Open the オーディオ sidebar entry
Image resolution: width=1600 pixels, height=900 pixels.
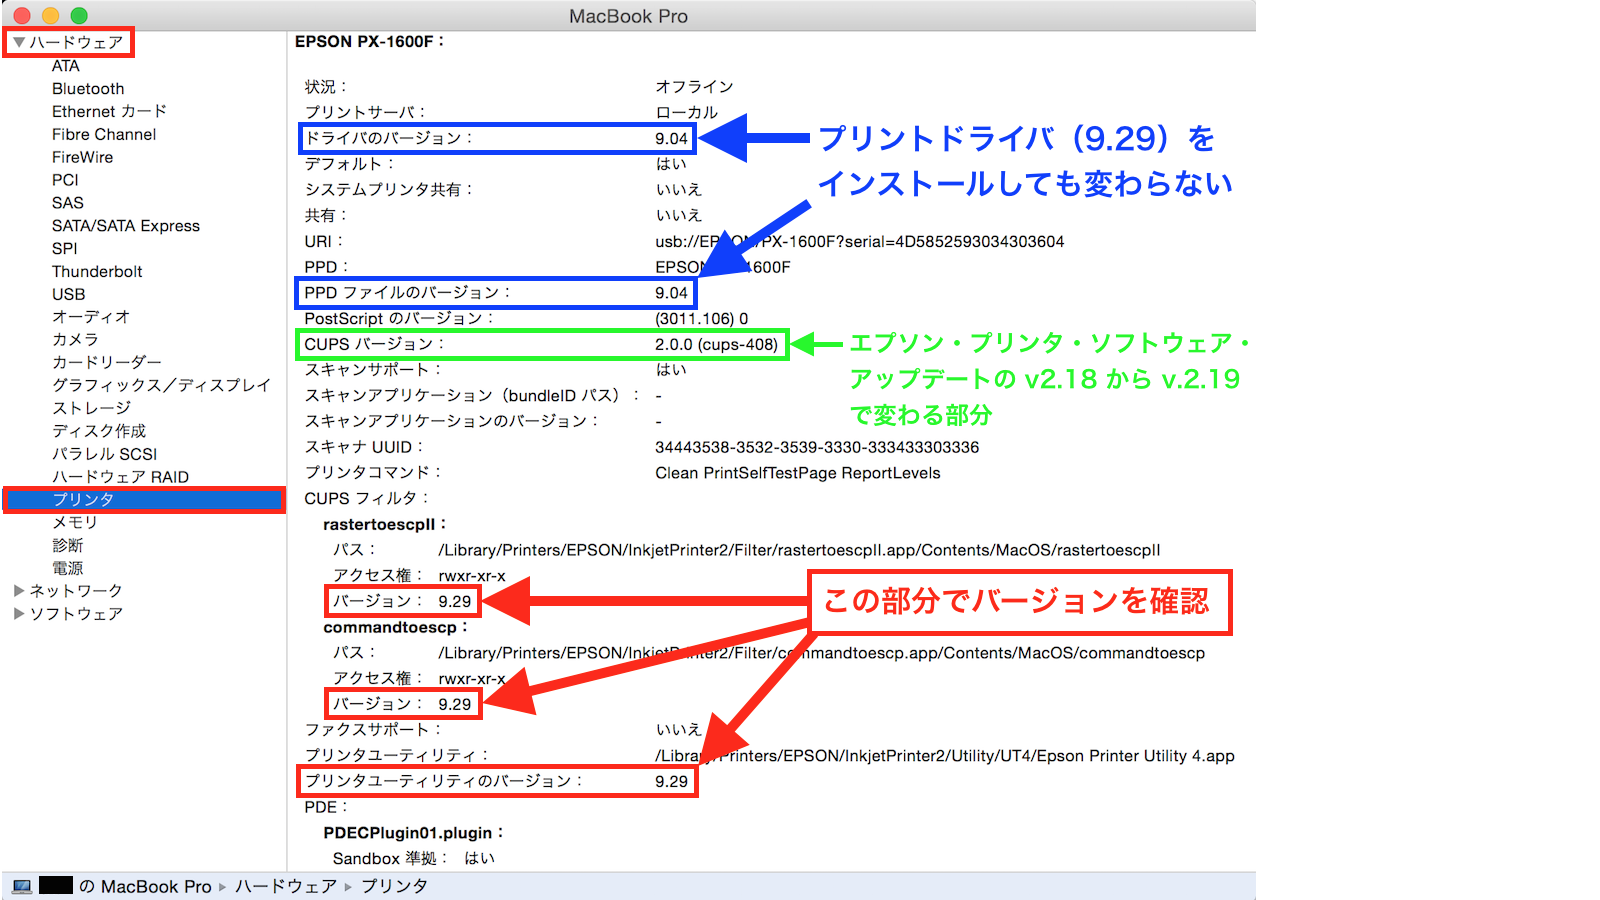click(91, 317)
